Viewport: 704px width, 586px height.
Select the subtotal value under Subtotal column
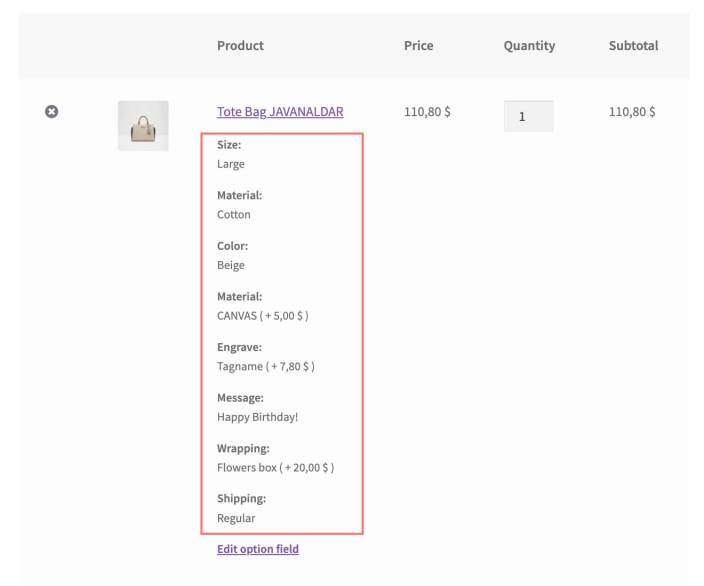pos(632,112)
